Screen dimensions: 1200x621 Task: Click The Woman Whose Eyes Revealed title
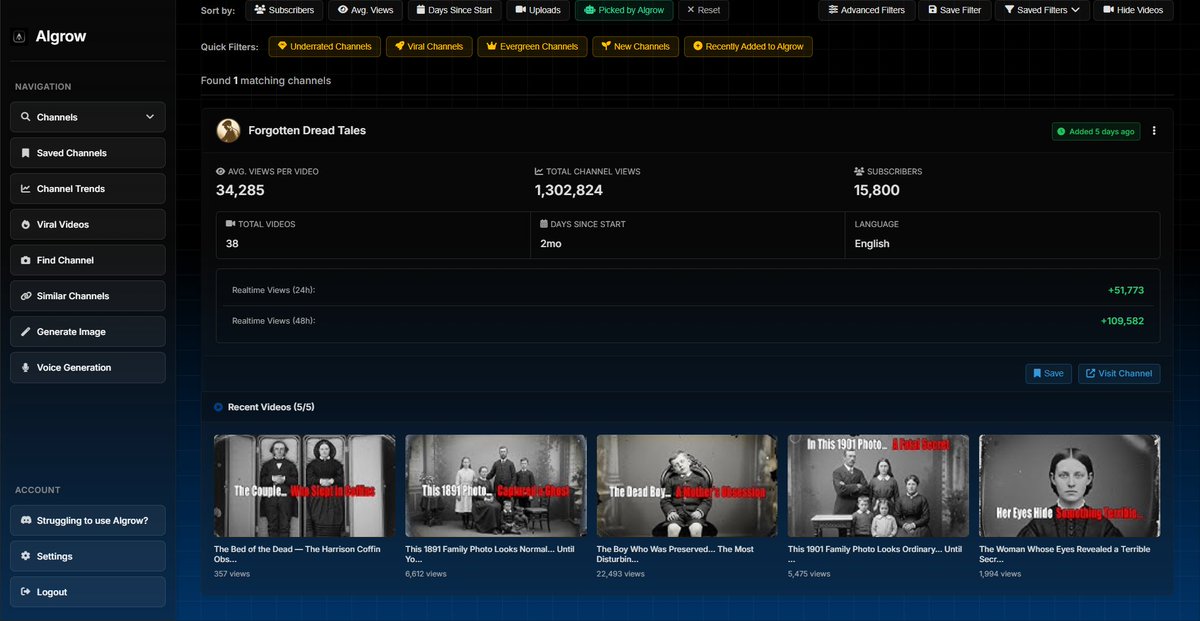pos(1065,554)
